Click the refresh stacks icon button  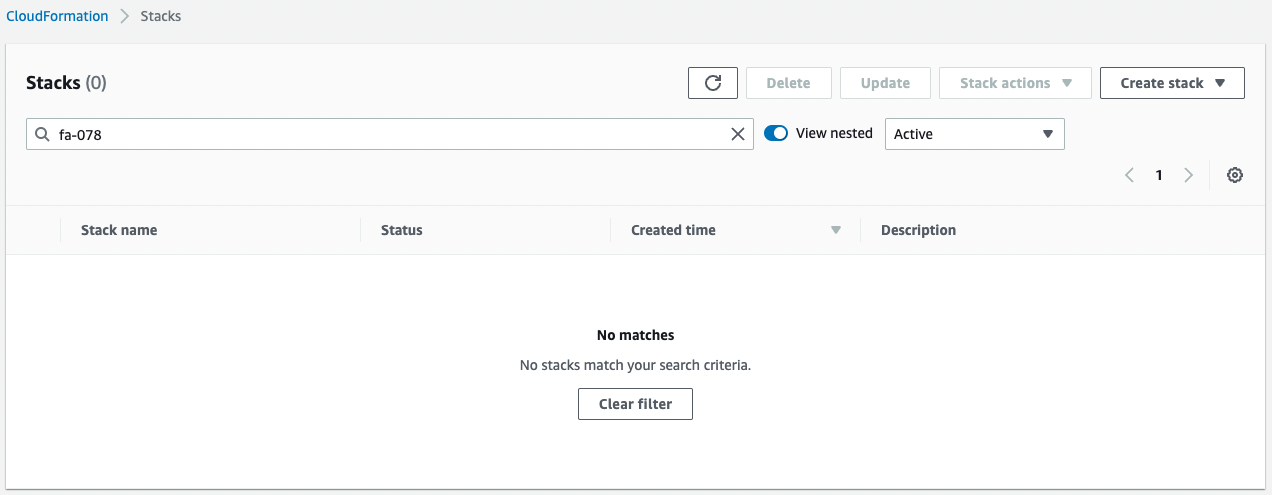click(713, 83)
